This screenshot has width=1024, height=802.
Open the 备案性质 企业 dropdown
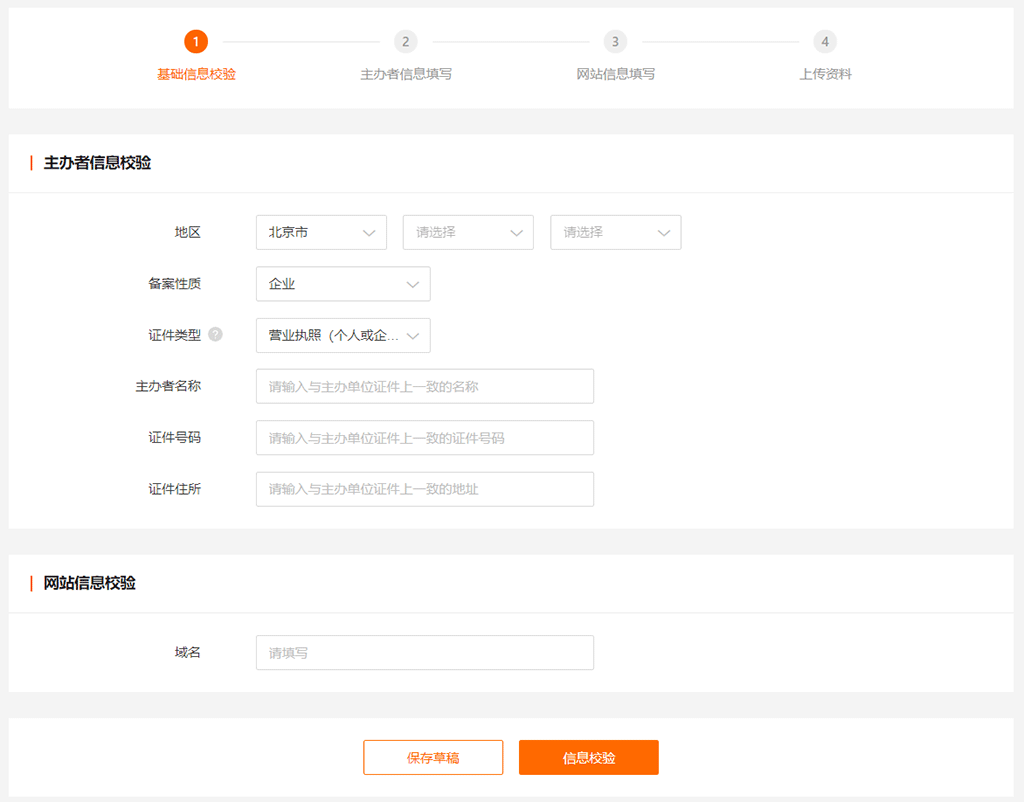[343, 284]
